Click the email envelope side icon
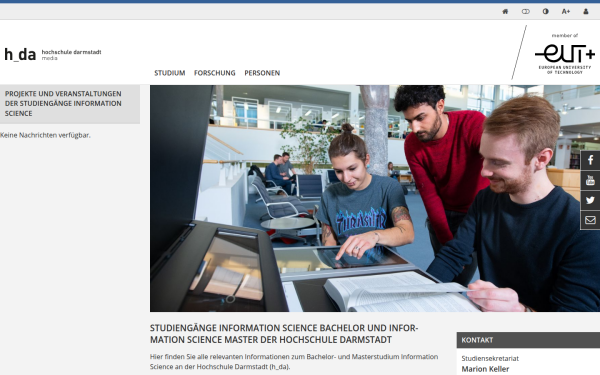This screenshot has height=375, width=600. (590, 220)
